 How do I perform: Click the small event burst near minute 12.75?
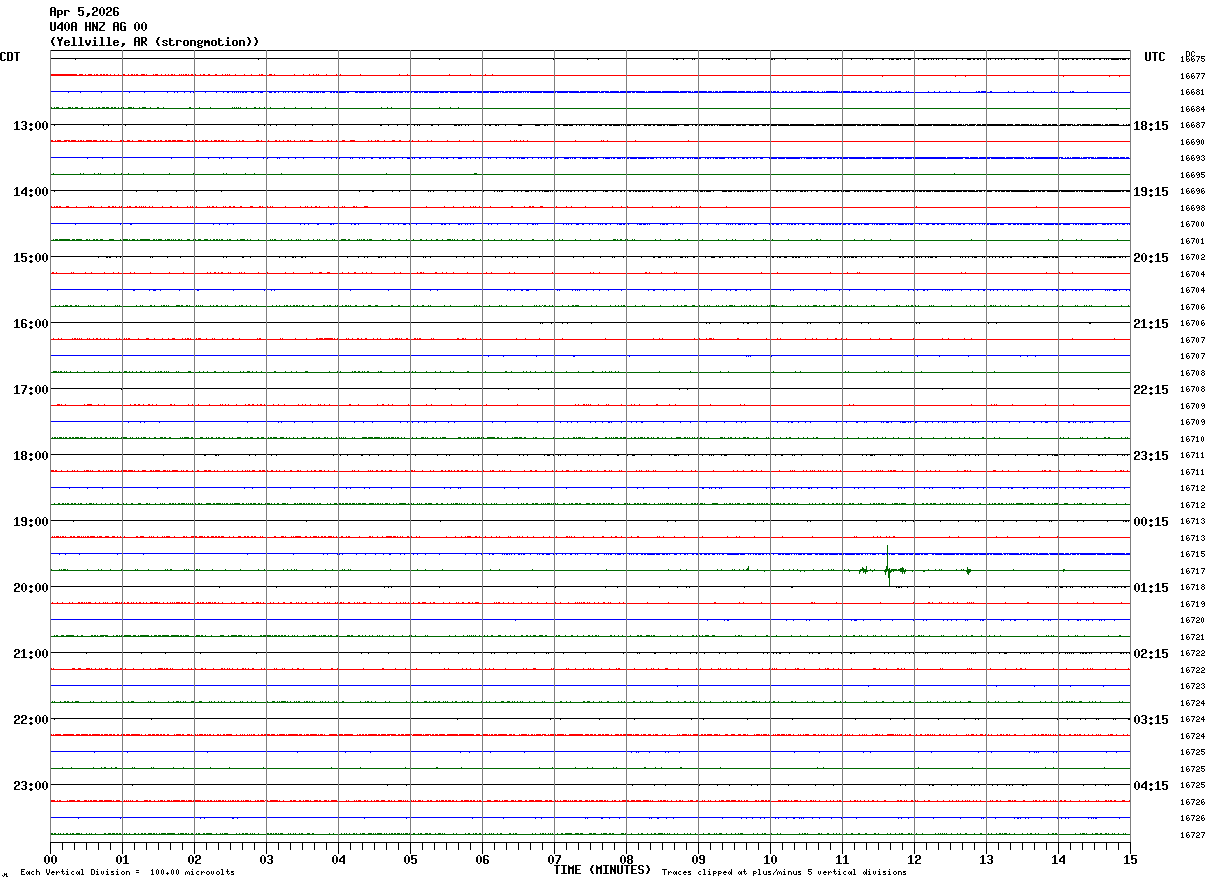968,570
